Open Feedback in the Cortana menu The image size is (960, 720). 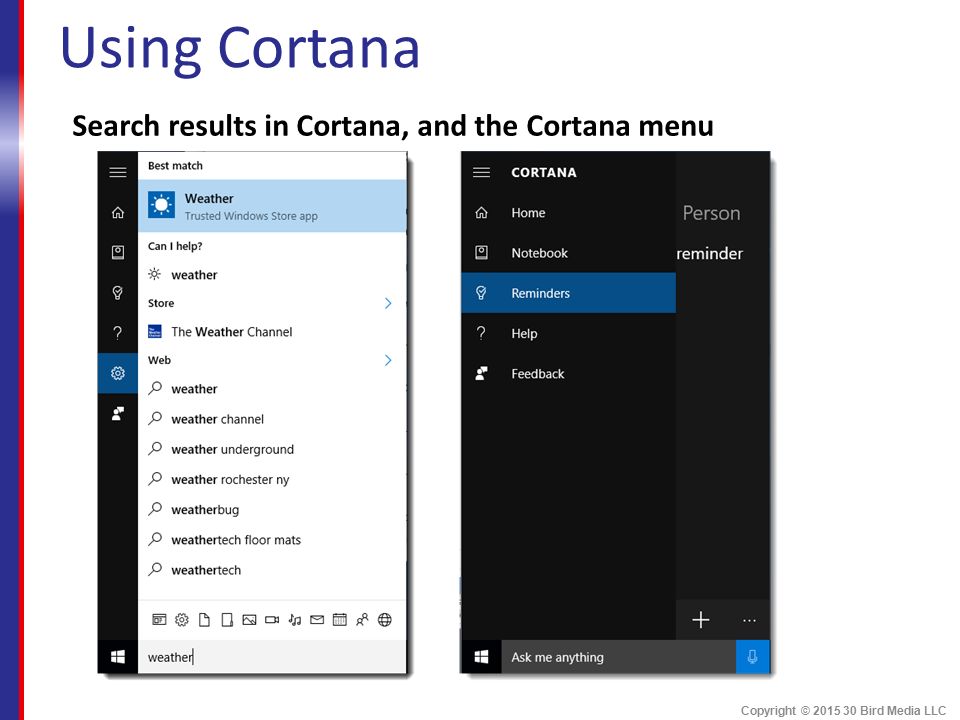[x=568, y=373]
